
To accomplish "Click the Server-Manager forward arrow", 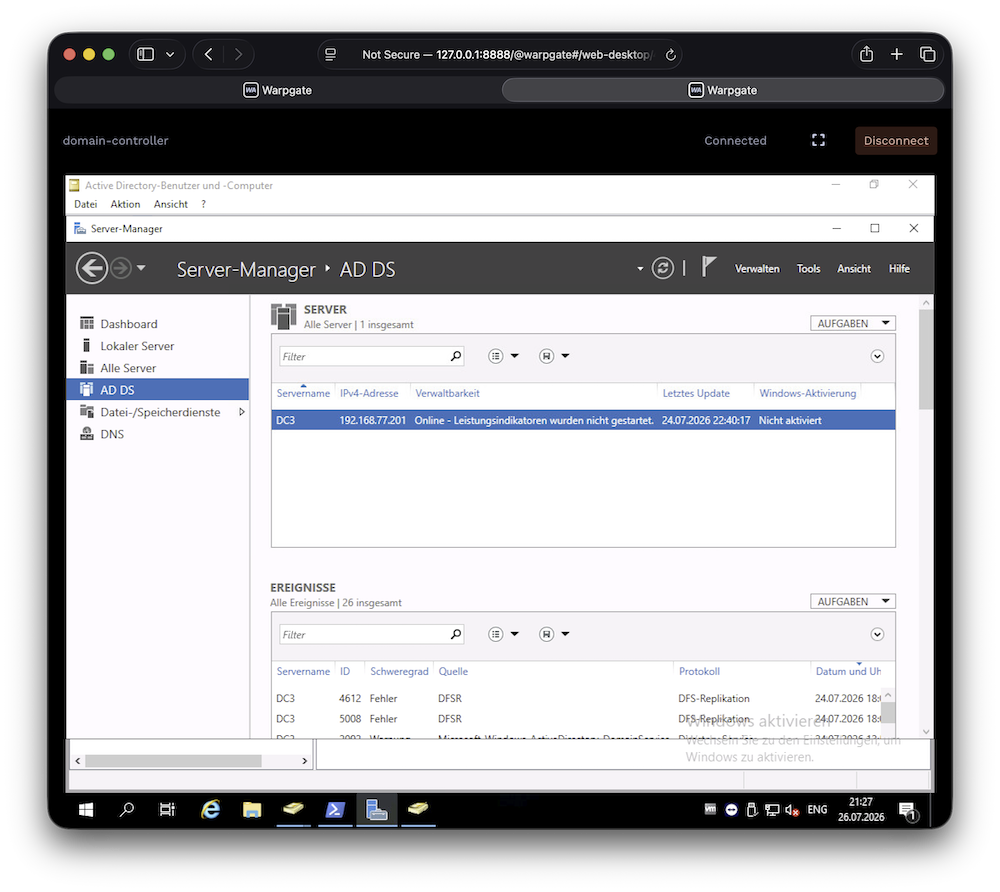I will [x=121, y=268].
